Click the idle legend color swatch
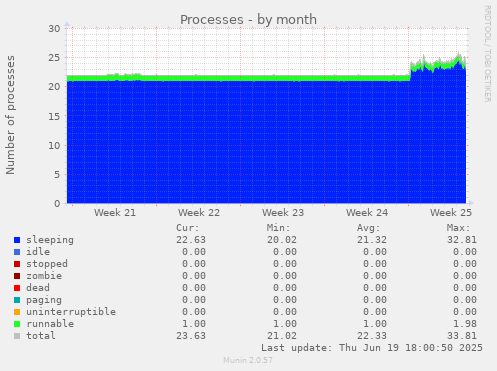This screenshot has height=371, width=497. [17, 252]
